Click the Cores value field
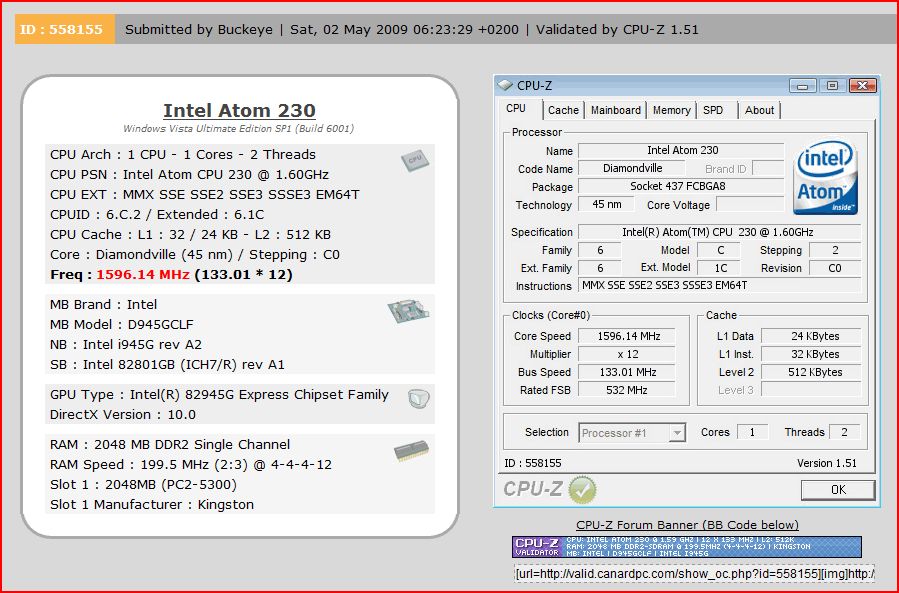 [x=752, y=432]
